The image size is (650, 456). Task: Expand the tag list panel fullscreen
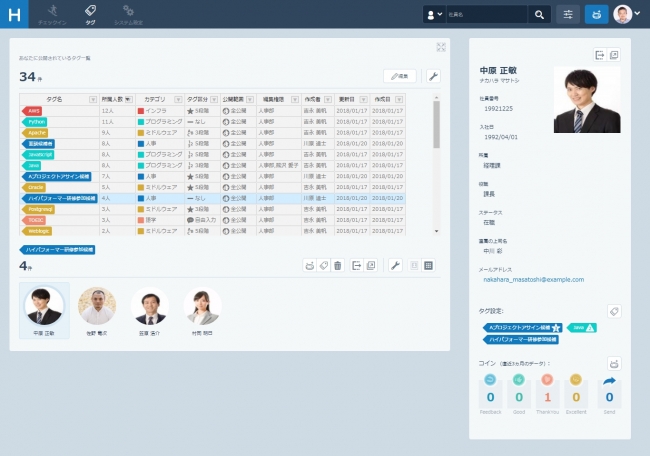(x=441, y=47)
